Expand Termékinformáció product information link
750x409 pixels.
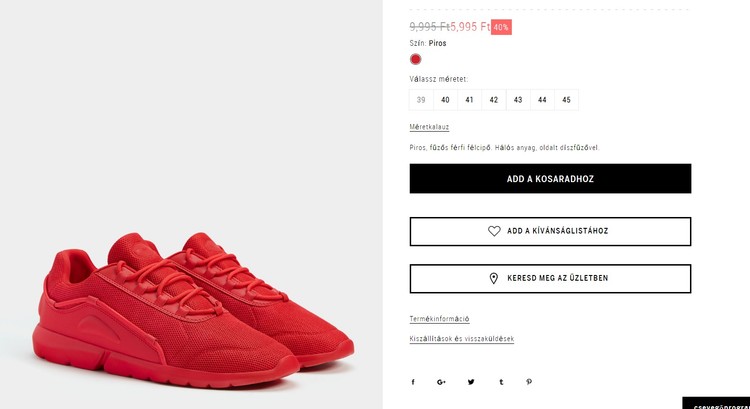click(x=439, y=319)
